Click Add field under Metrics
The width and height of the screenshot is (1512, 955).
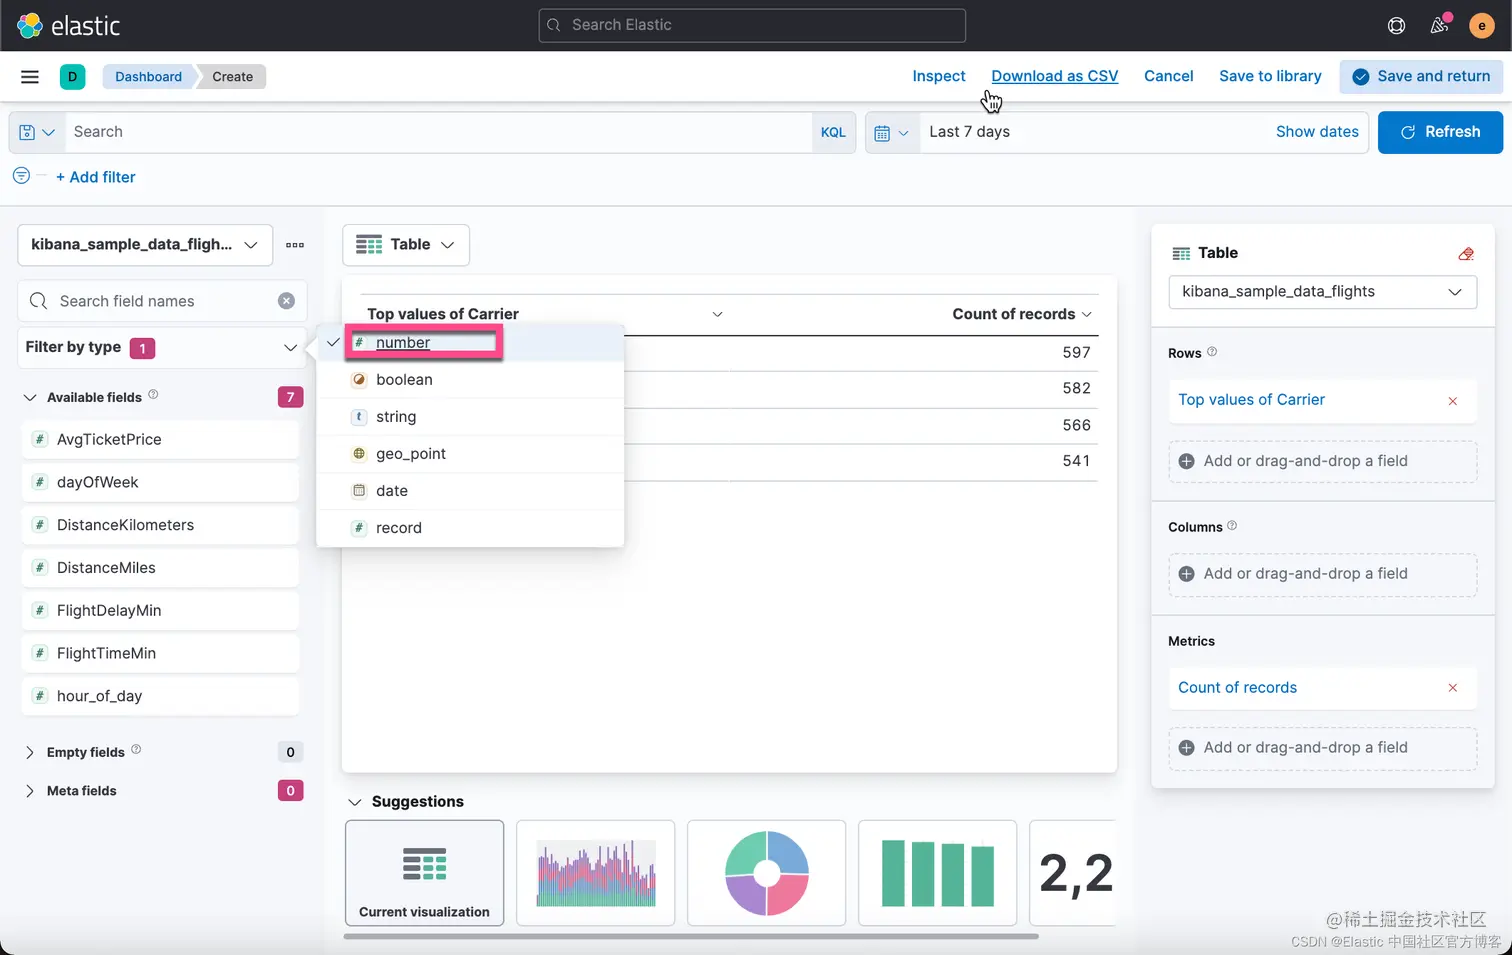click(1323, 748)
